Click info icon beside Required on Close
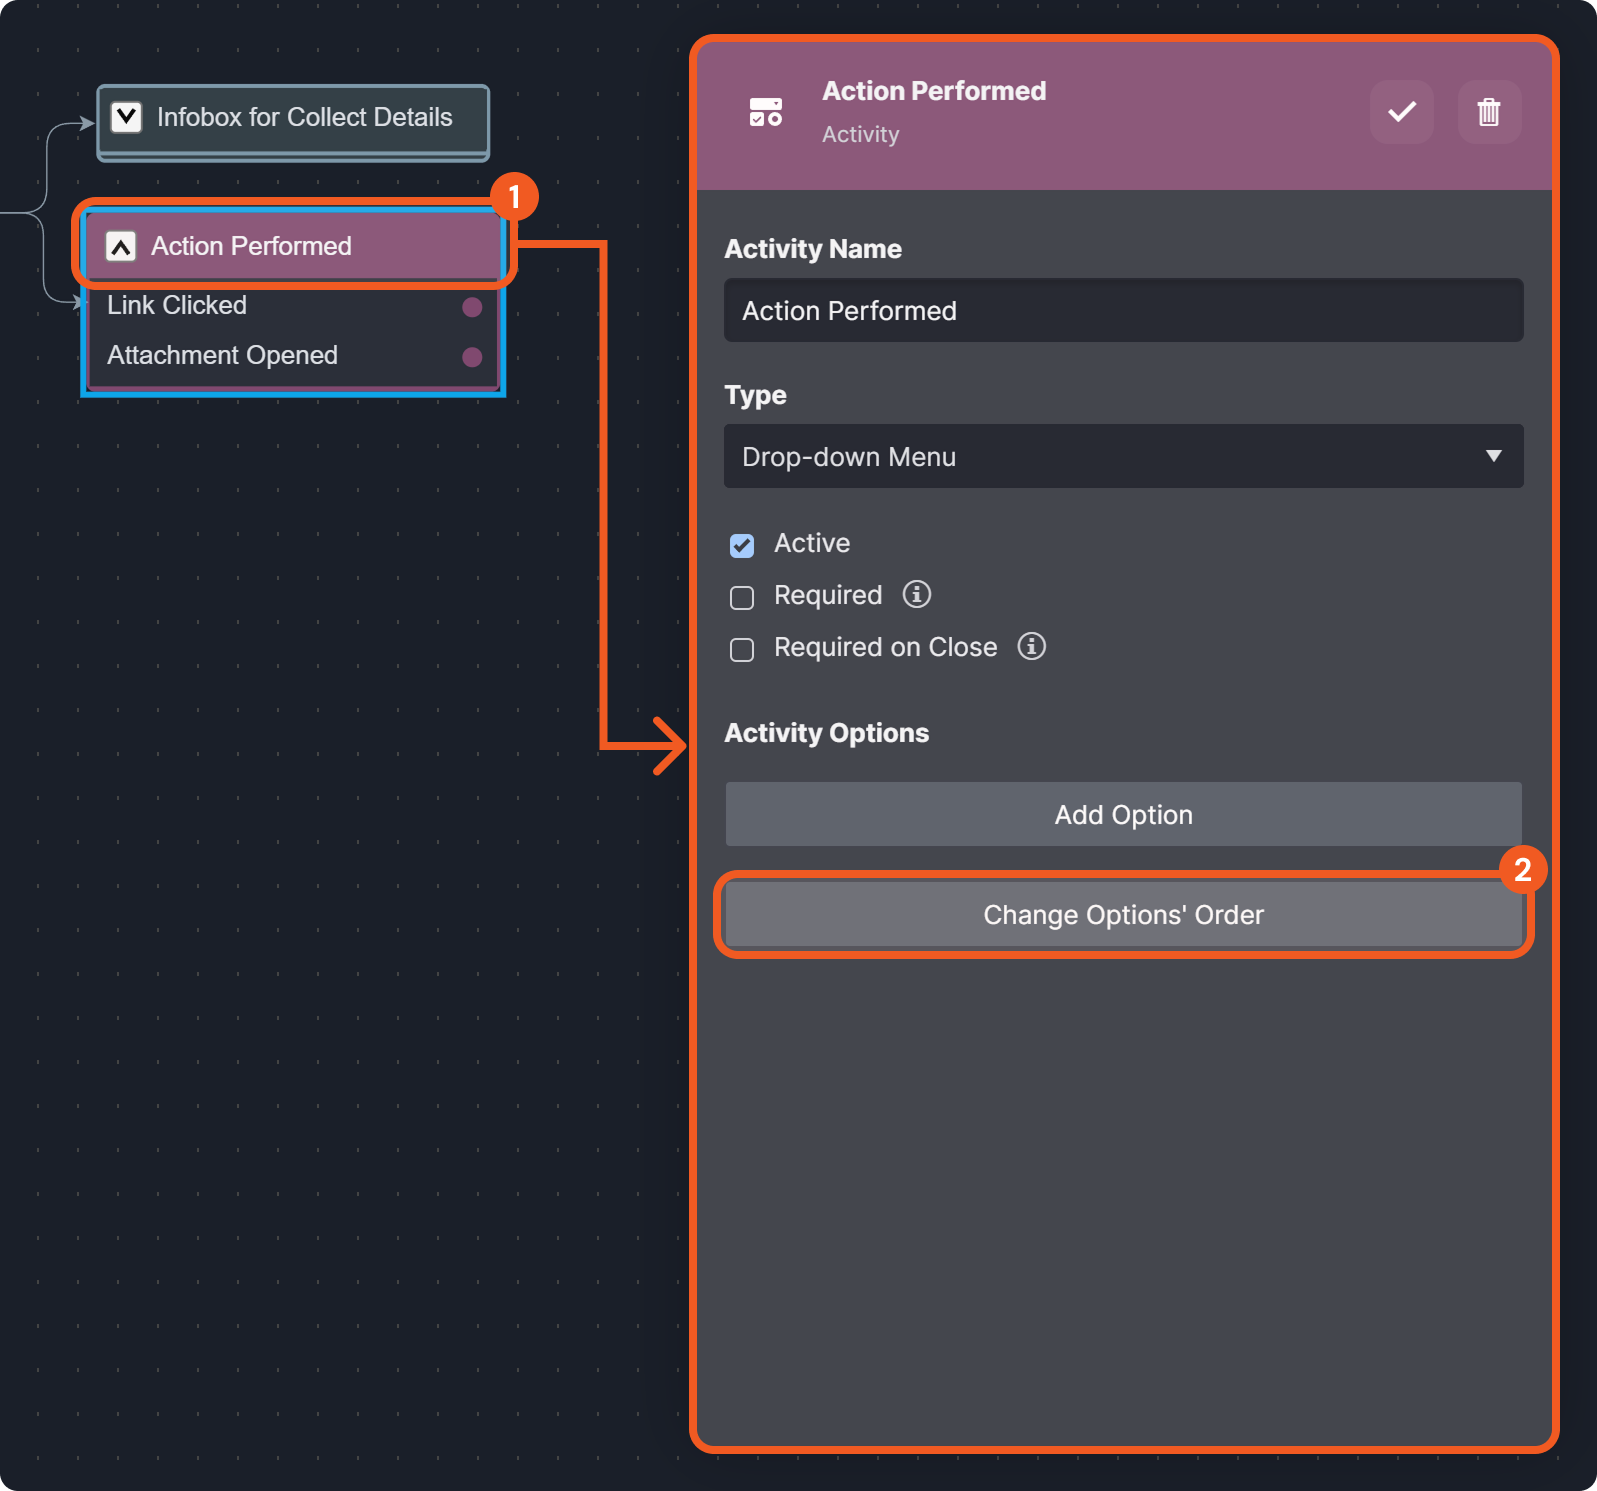Image resolution: width=1597 pixels, height=1491 pixels. pyautogui.click(x=1031, y=646)
